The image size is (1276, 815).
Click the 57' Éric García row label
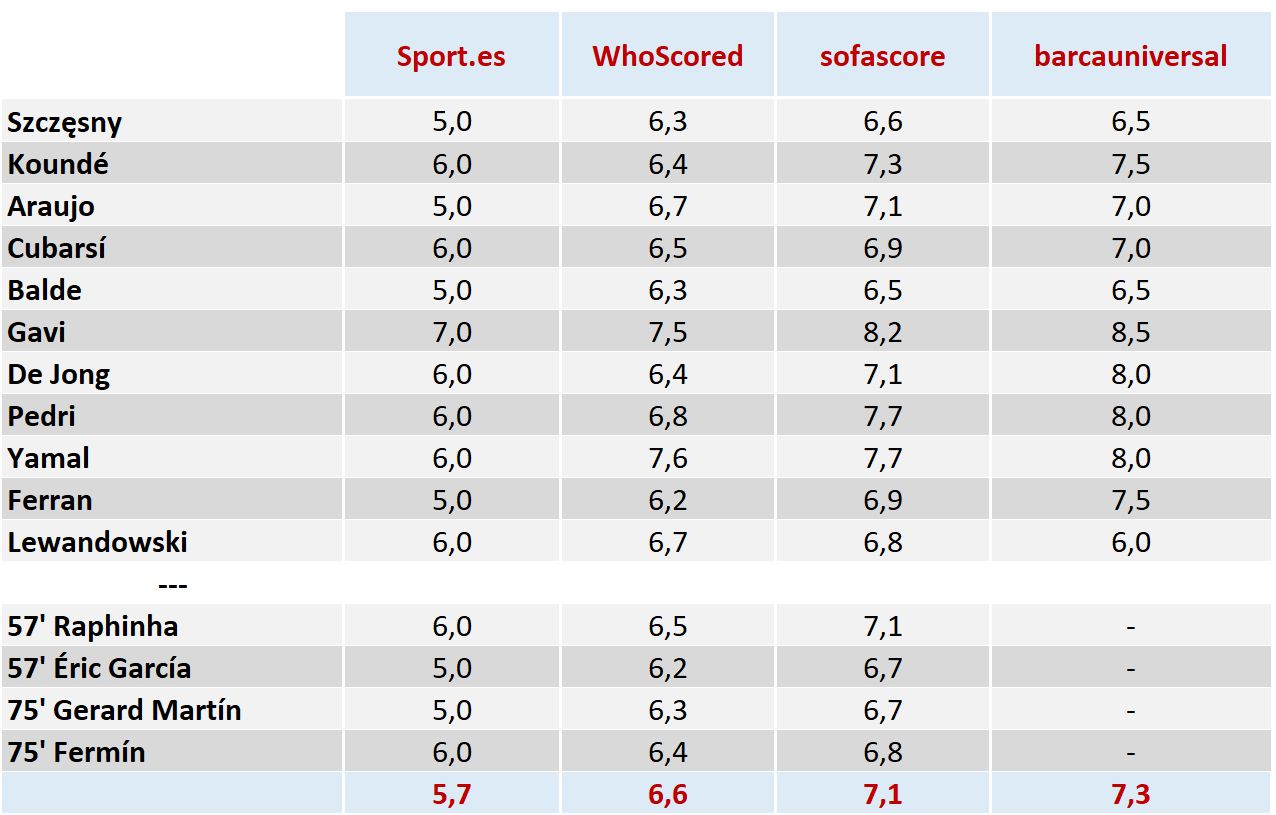click(x=99, y=668)
